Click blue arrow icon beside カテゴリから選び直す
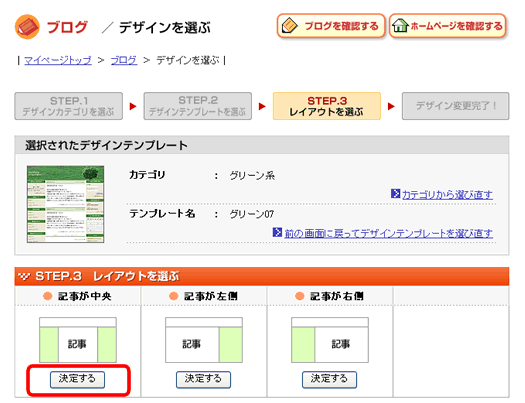Image resolution: width=525 pixels, height=403 pixels. 395,193
